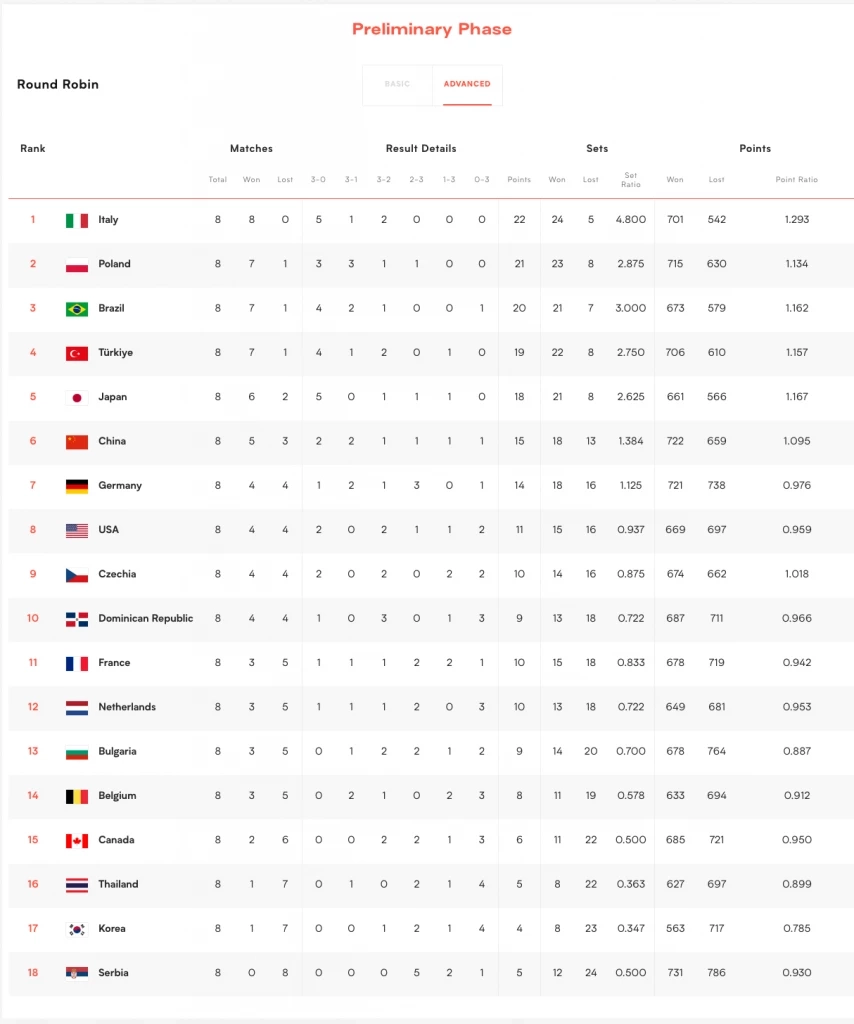Open the Poland team link

pos(114,264)
